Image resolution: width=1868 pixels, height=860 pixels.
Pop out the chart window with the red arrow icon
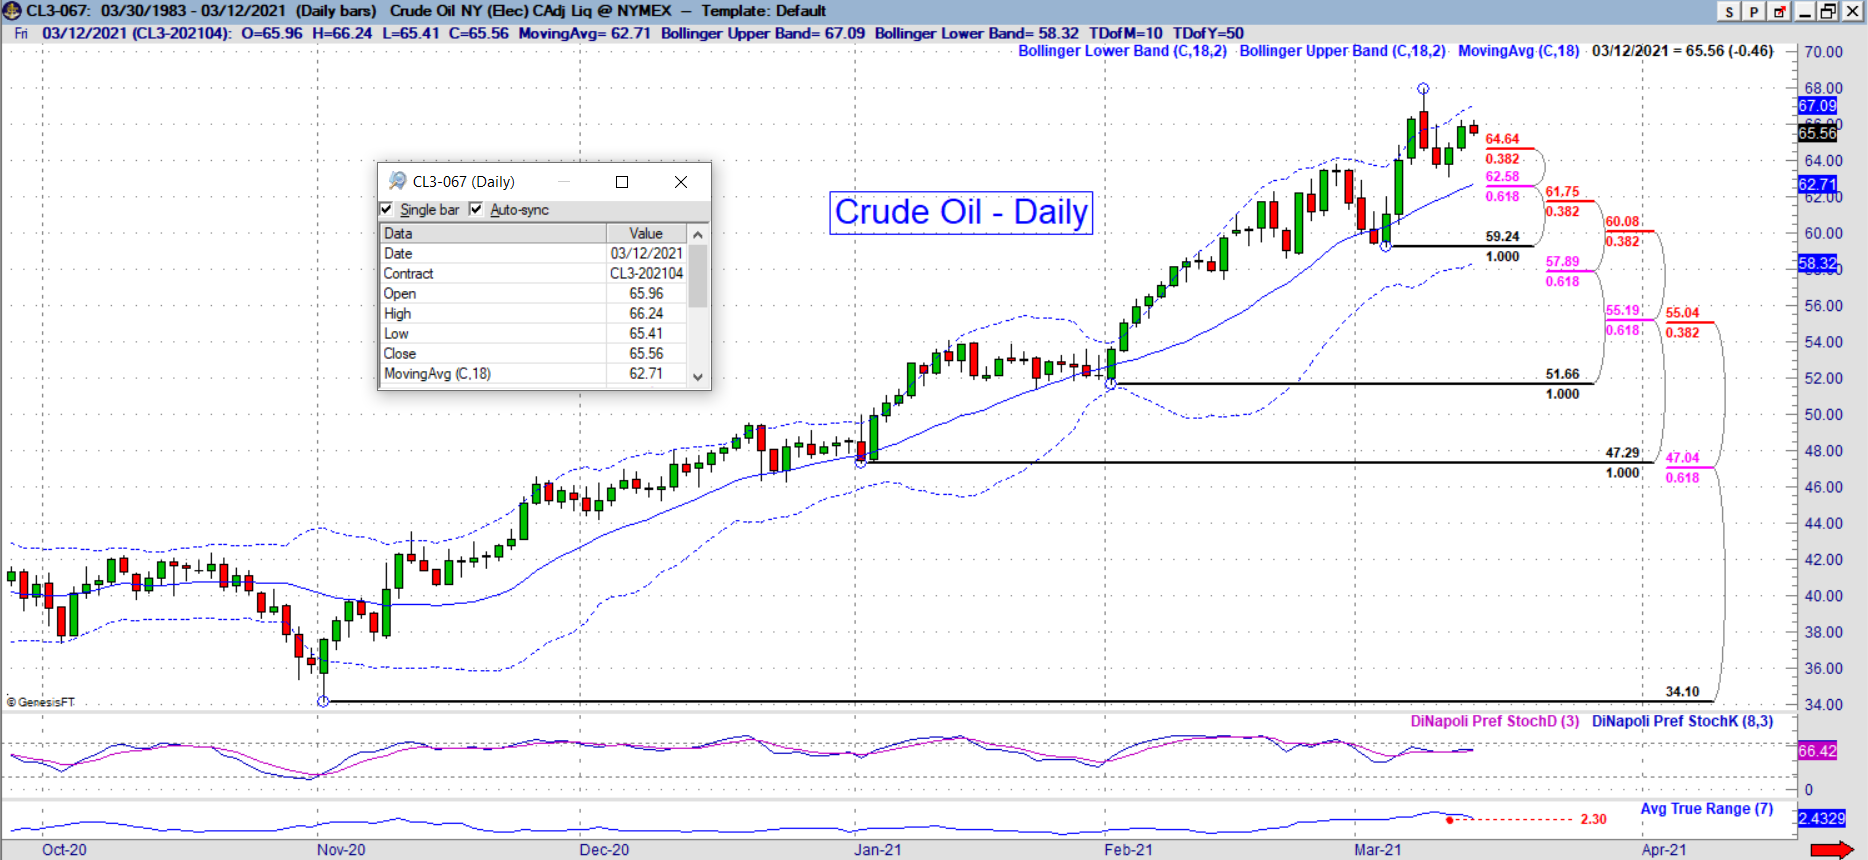pos(1779,11)
